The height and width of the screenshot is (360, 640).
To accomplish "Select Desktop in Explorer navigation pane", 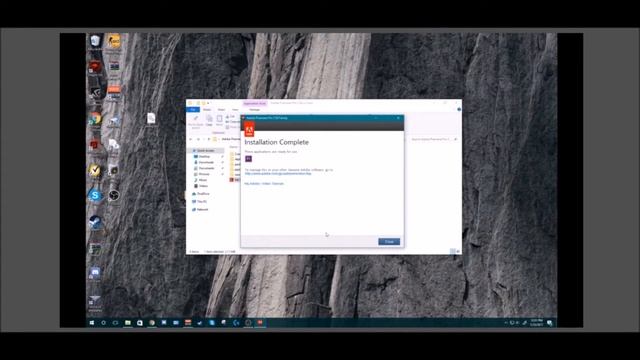I will point(204,156).
